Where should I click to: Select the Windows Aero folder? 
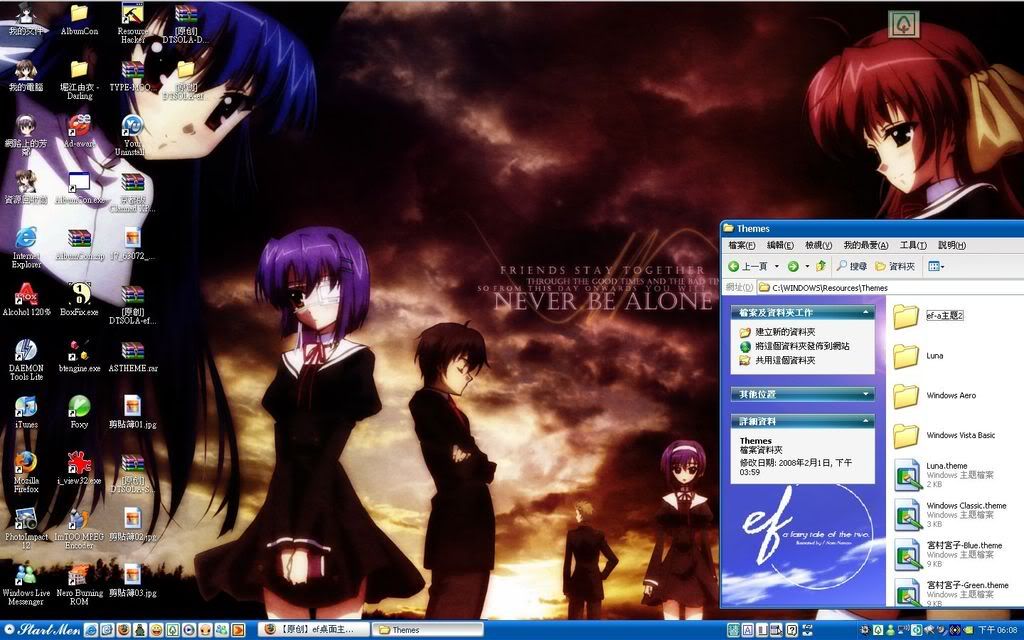[x=935, y=396]
